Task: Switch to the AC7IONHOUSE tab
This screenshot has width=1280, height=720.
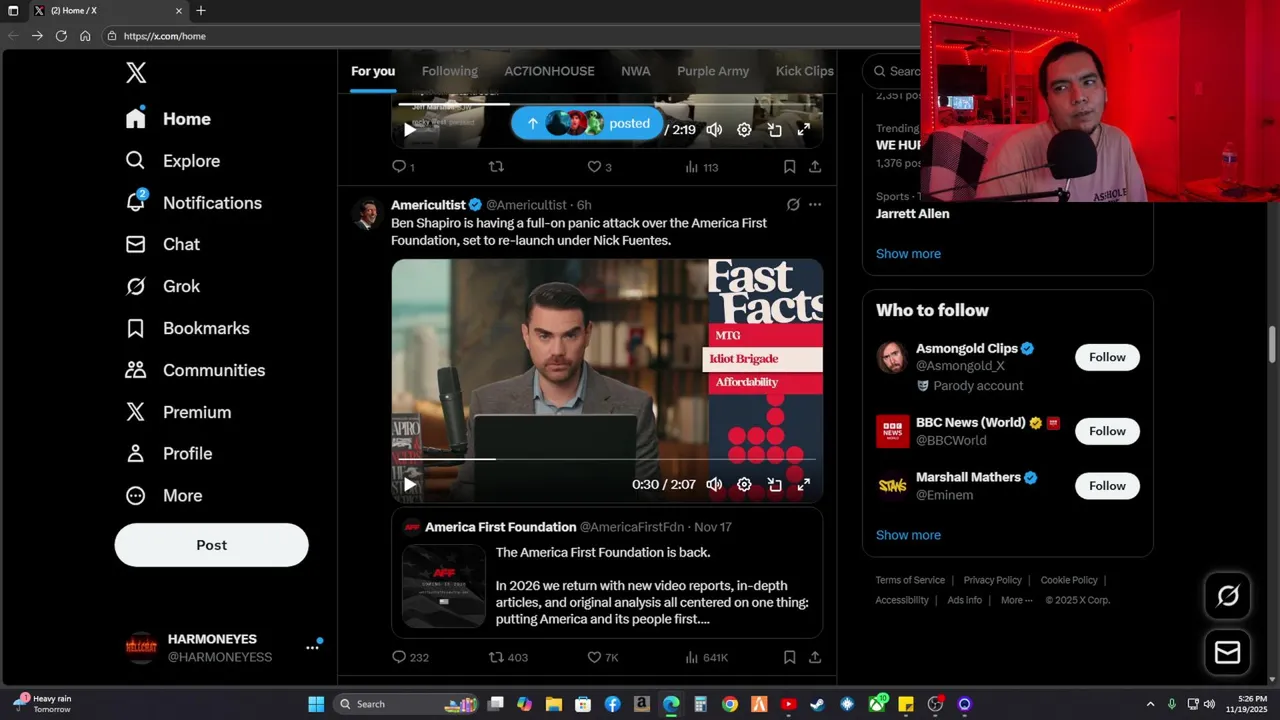Action: tap(549, 71)
